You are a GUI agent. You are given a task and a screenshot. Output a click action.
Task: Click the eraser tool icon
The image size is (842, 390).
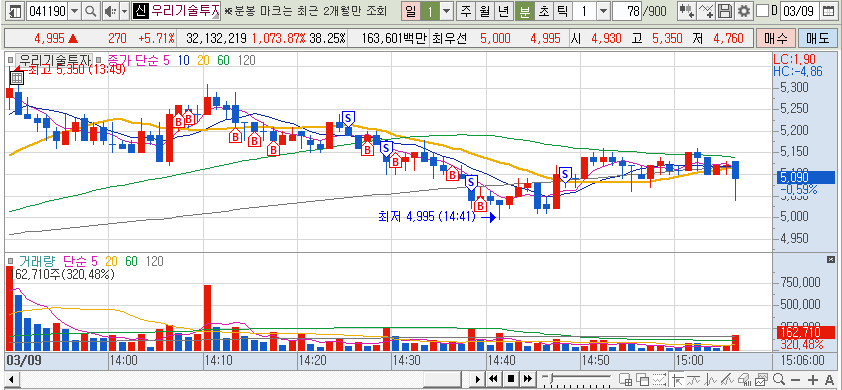point(745,379)
